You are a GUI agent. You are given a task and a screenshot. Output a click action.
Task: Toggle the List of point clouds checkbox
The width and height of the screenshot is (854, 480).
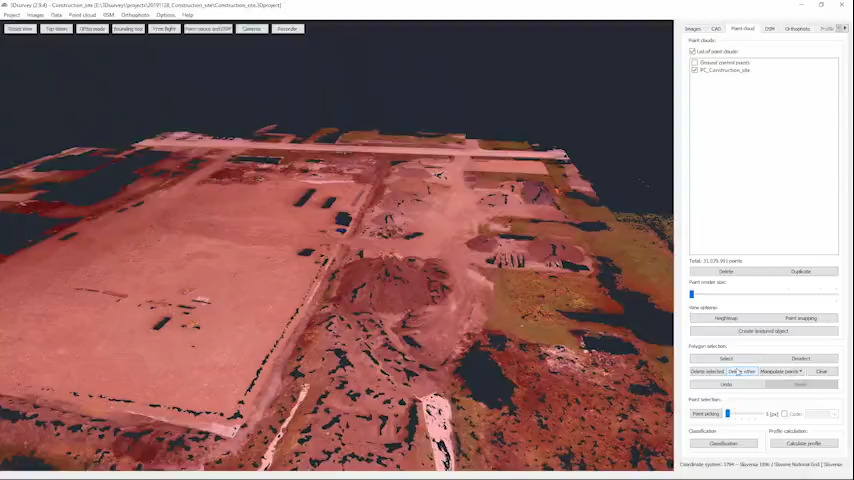pyautogui.click(x=693, y=51)
